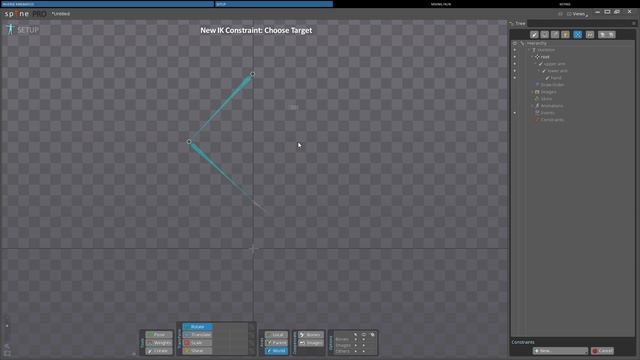Toggle Bones select option dot

pyautogui.click(x=356, y=340)
